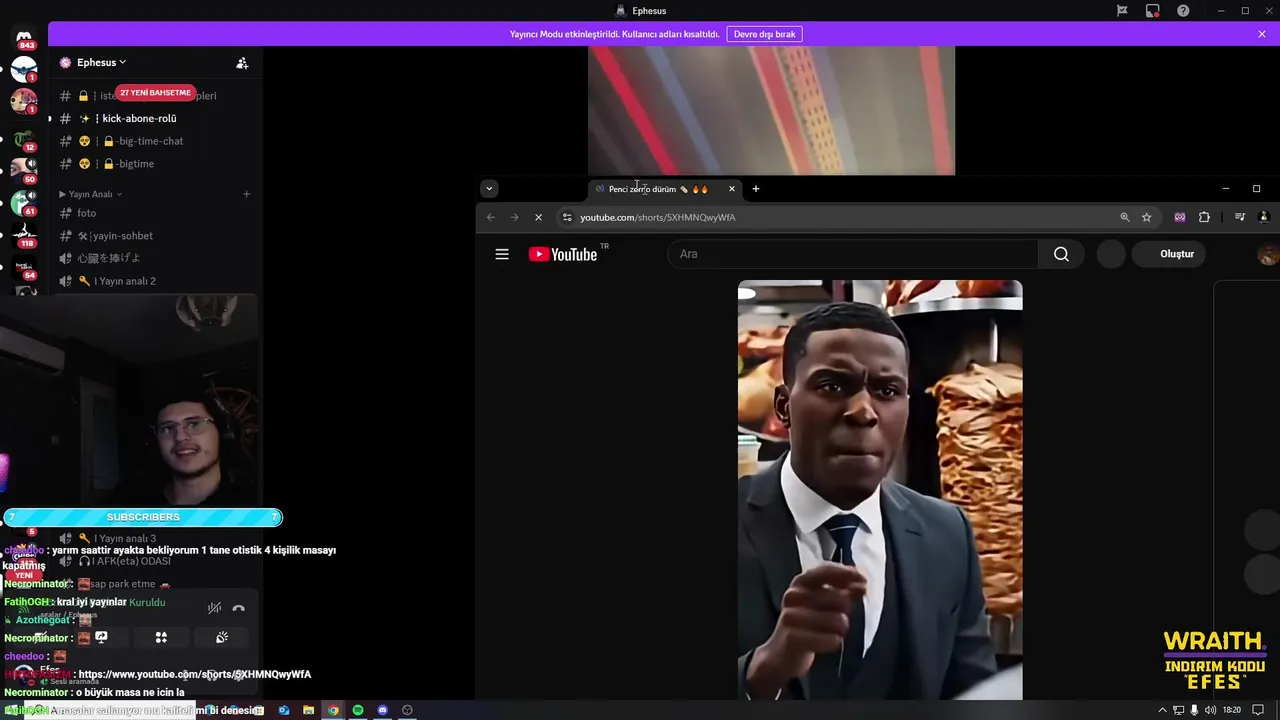
Task: Show hidden system tray icons
Action: [1162, 710]
